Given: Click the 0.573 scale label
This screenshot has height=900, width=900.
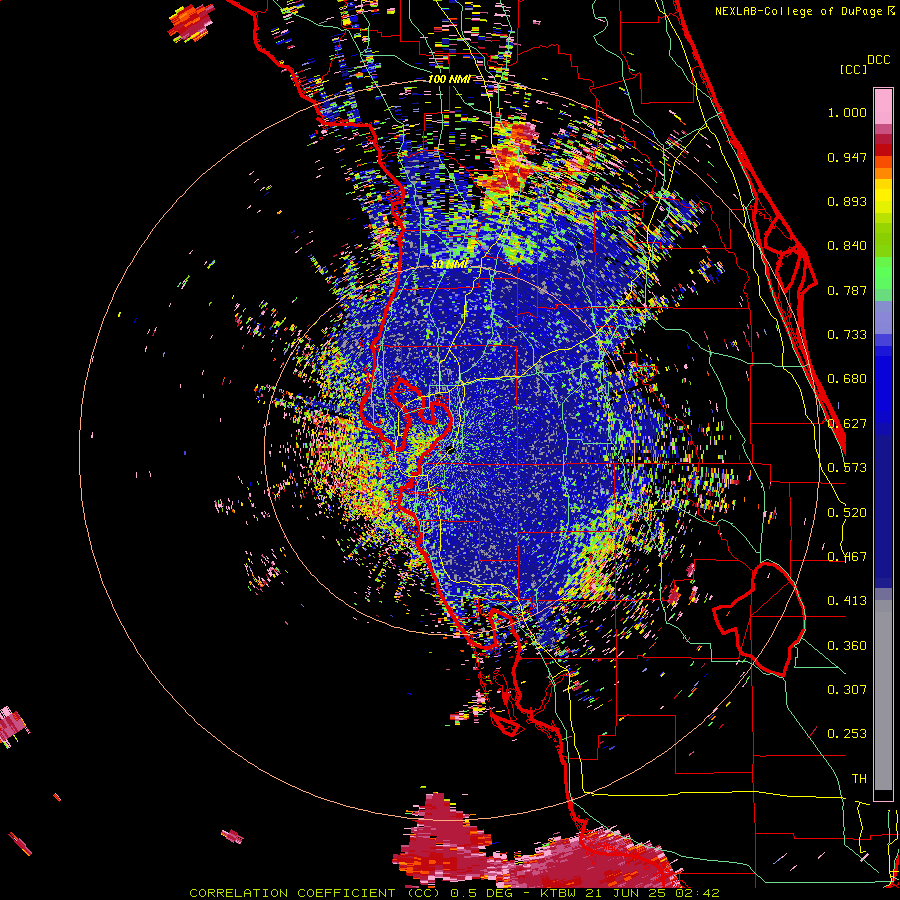Looking at the screenshot, I should pos(847,468).
